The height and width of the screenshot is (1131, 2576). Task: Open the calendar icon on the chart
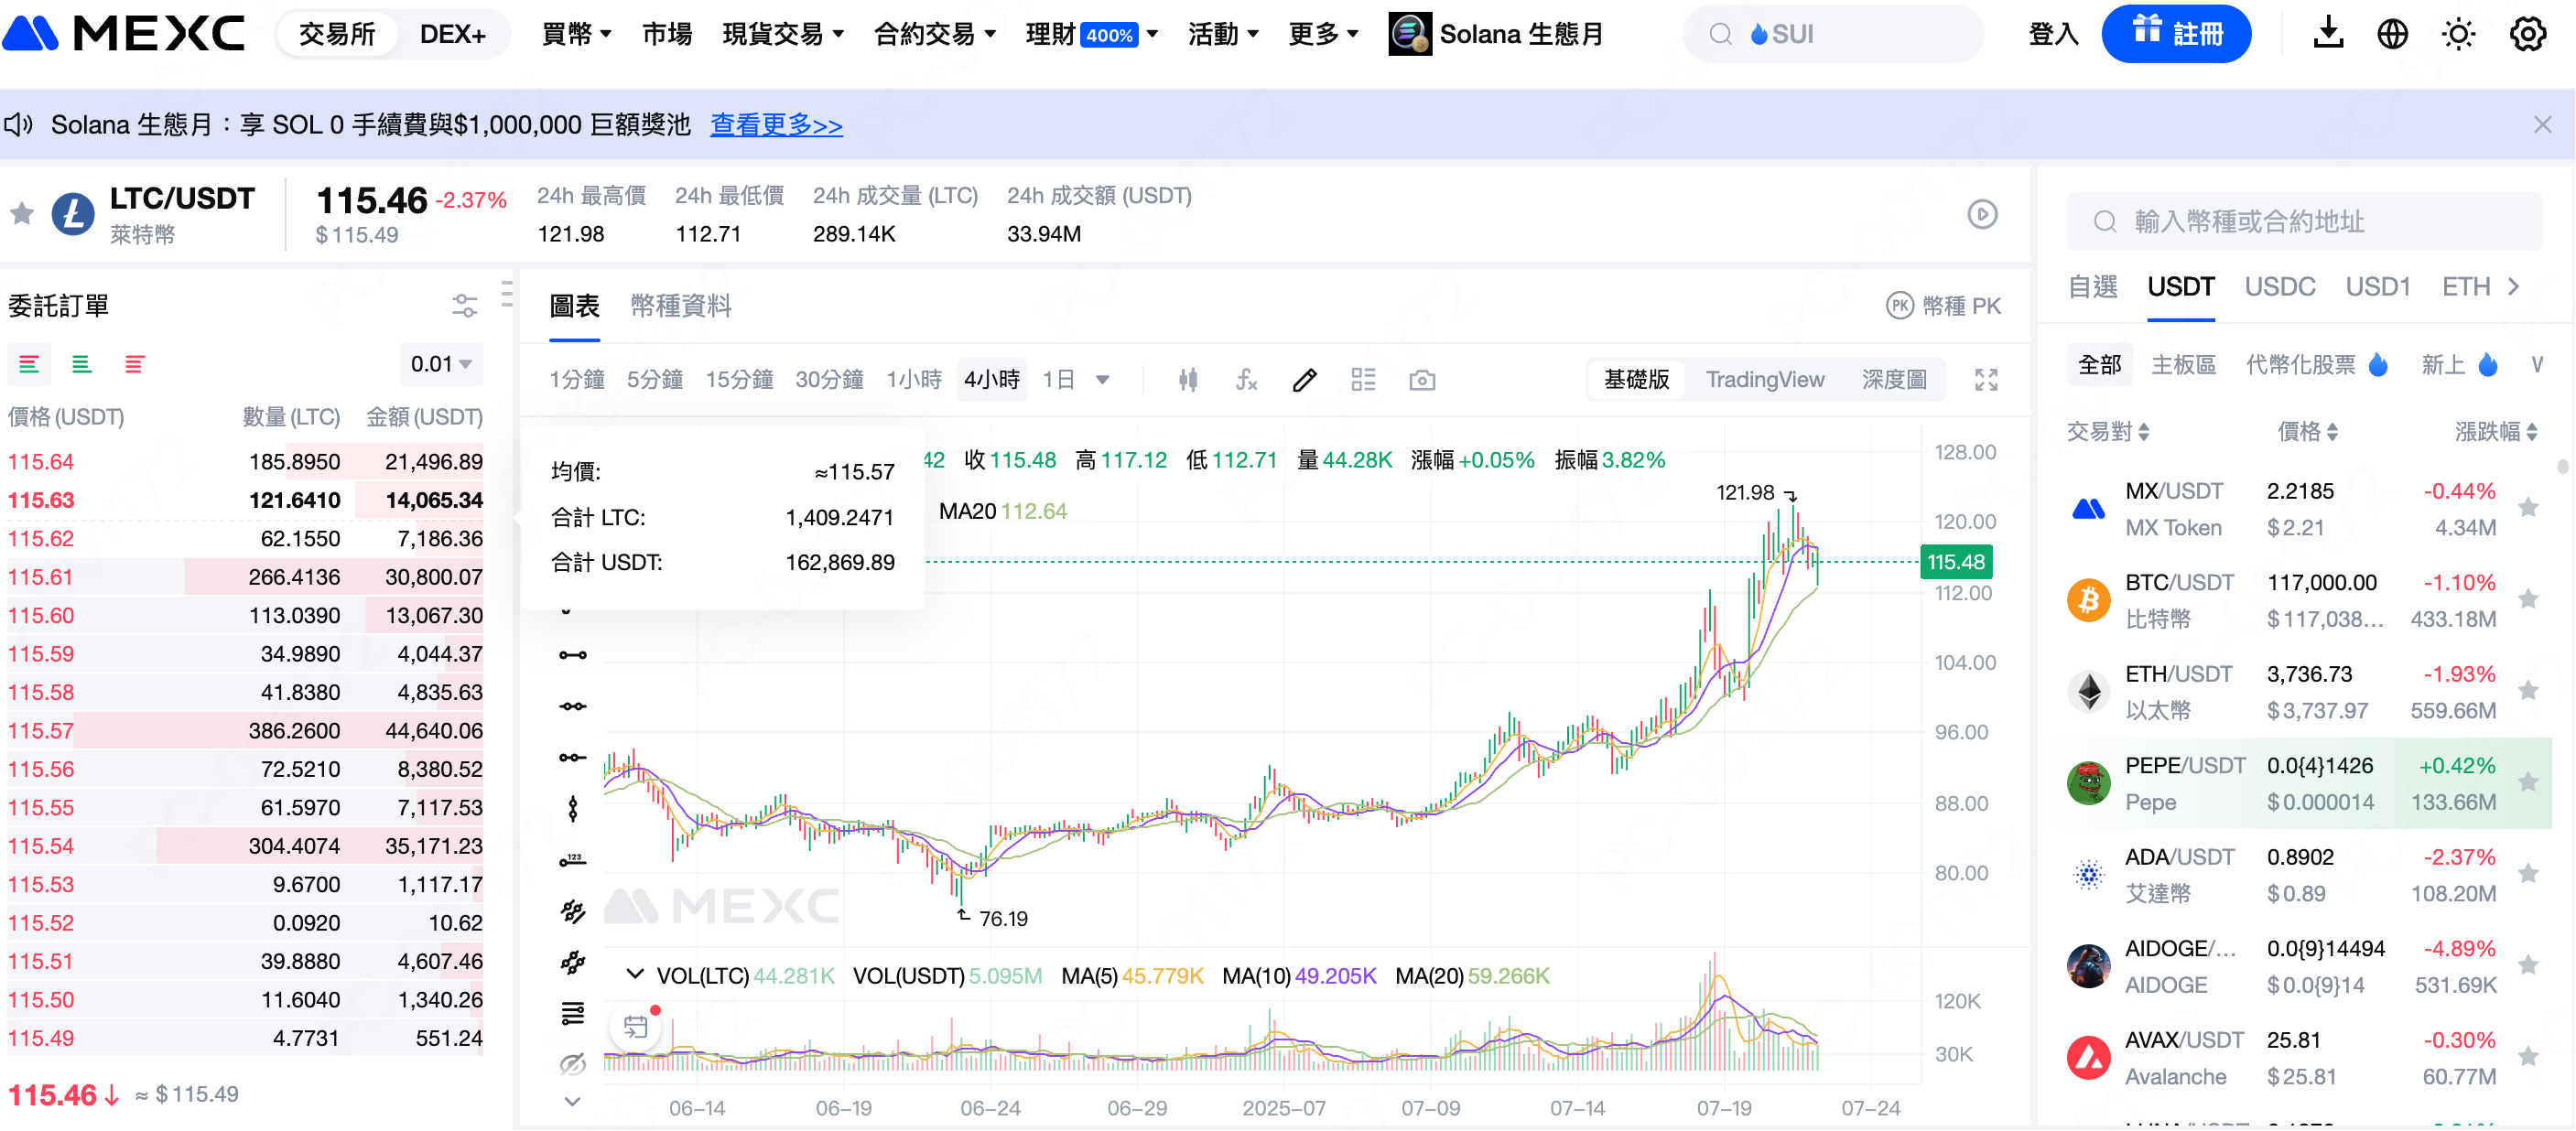point(636,1026)
